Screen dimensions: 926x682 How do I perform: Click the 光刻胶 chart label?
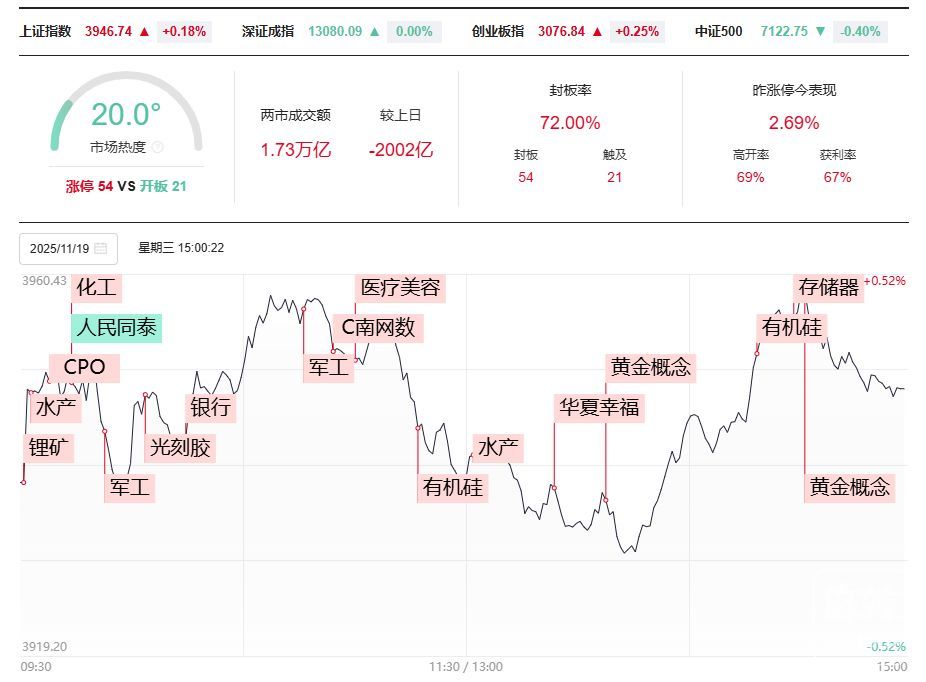(x=180, y=447)
